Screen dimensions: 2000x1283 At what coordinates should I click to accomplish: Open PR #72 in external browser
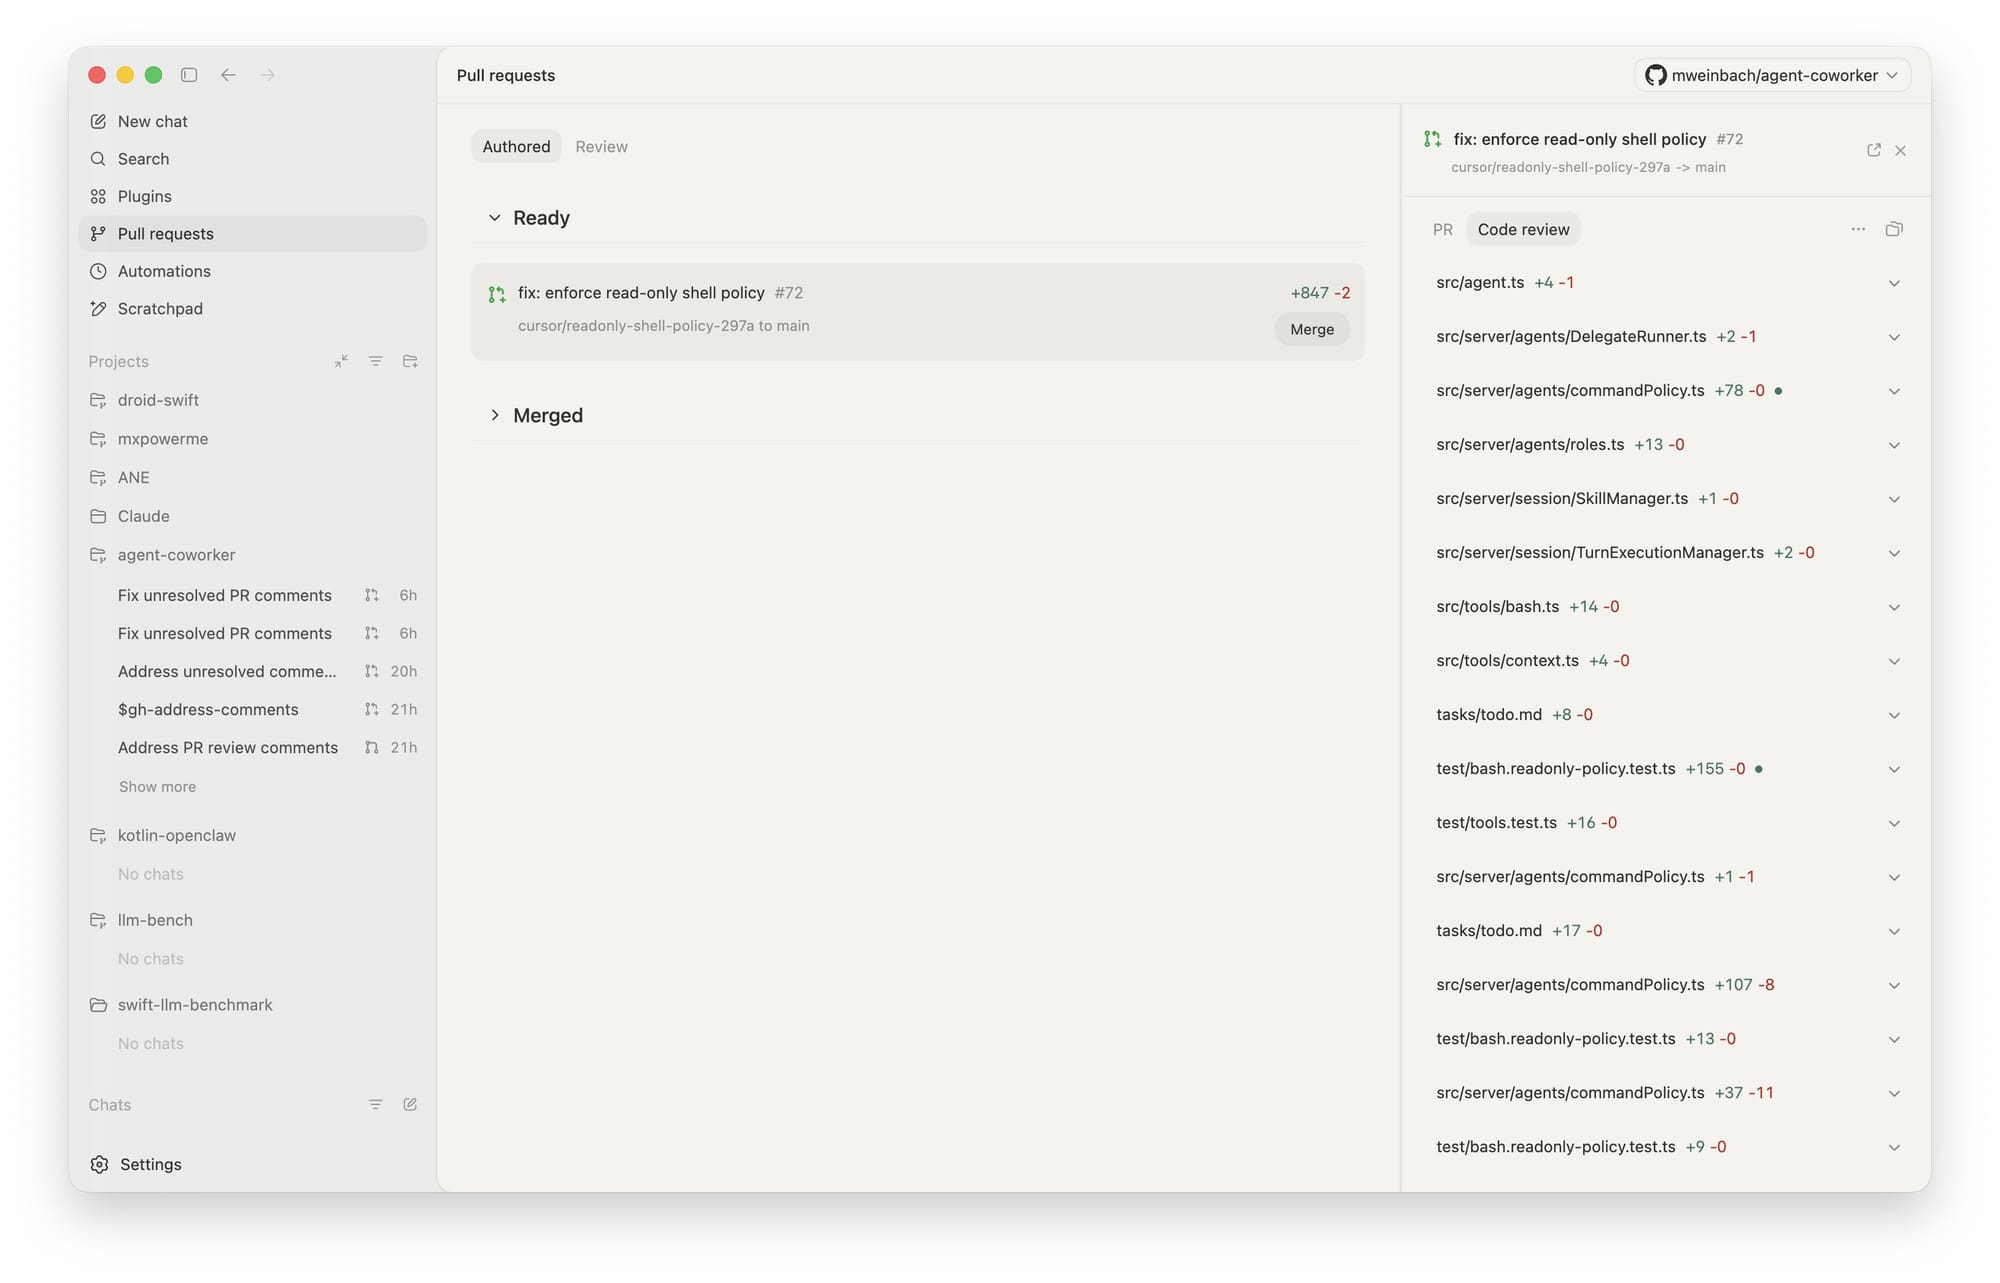(x=1873, y=150)
